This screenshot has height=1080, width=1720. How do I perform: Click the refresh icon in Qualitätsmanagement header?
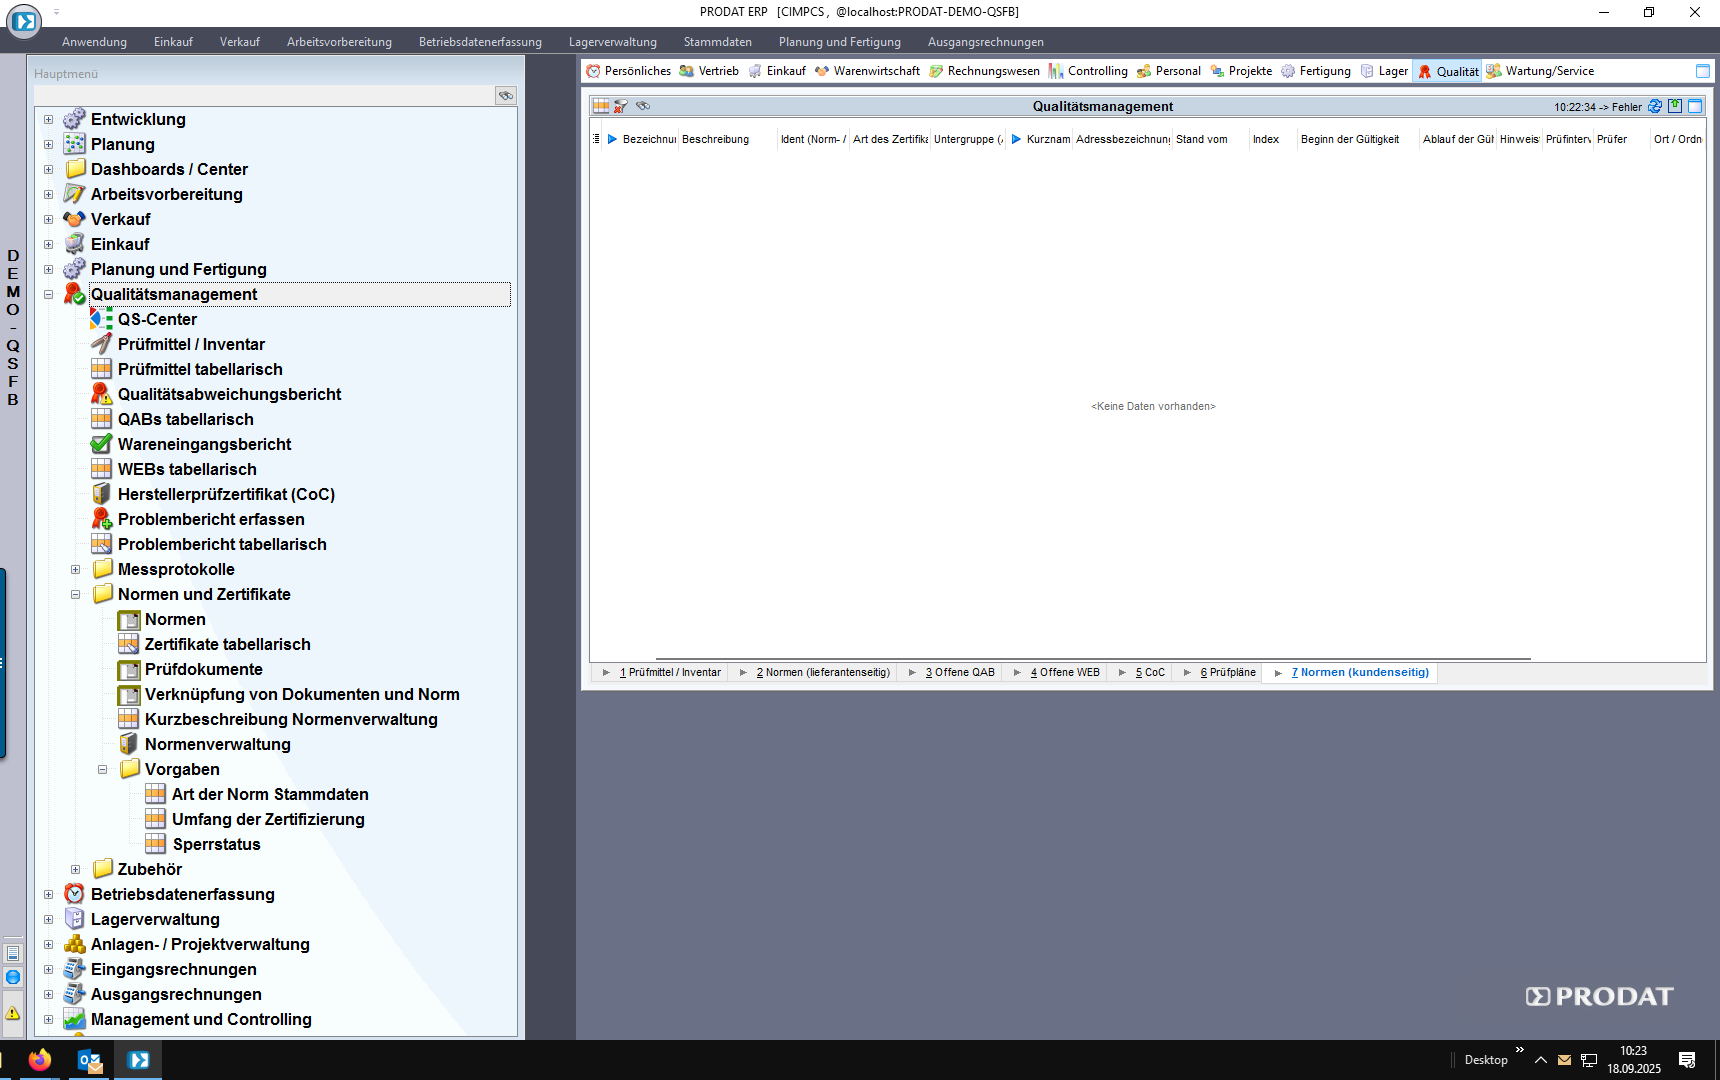[1655, 106]
